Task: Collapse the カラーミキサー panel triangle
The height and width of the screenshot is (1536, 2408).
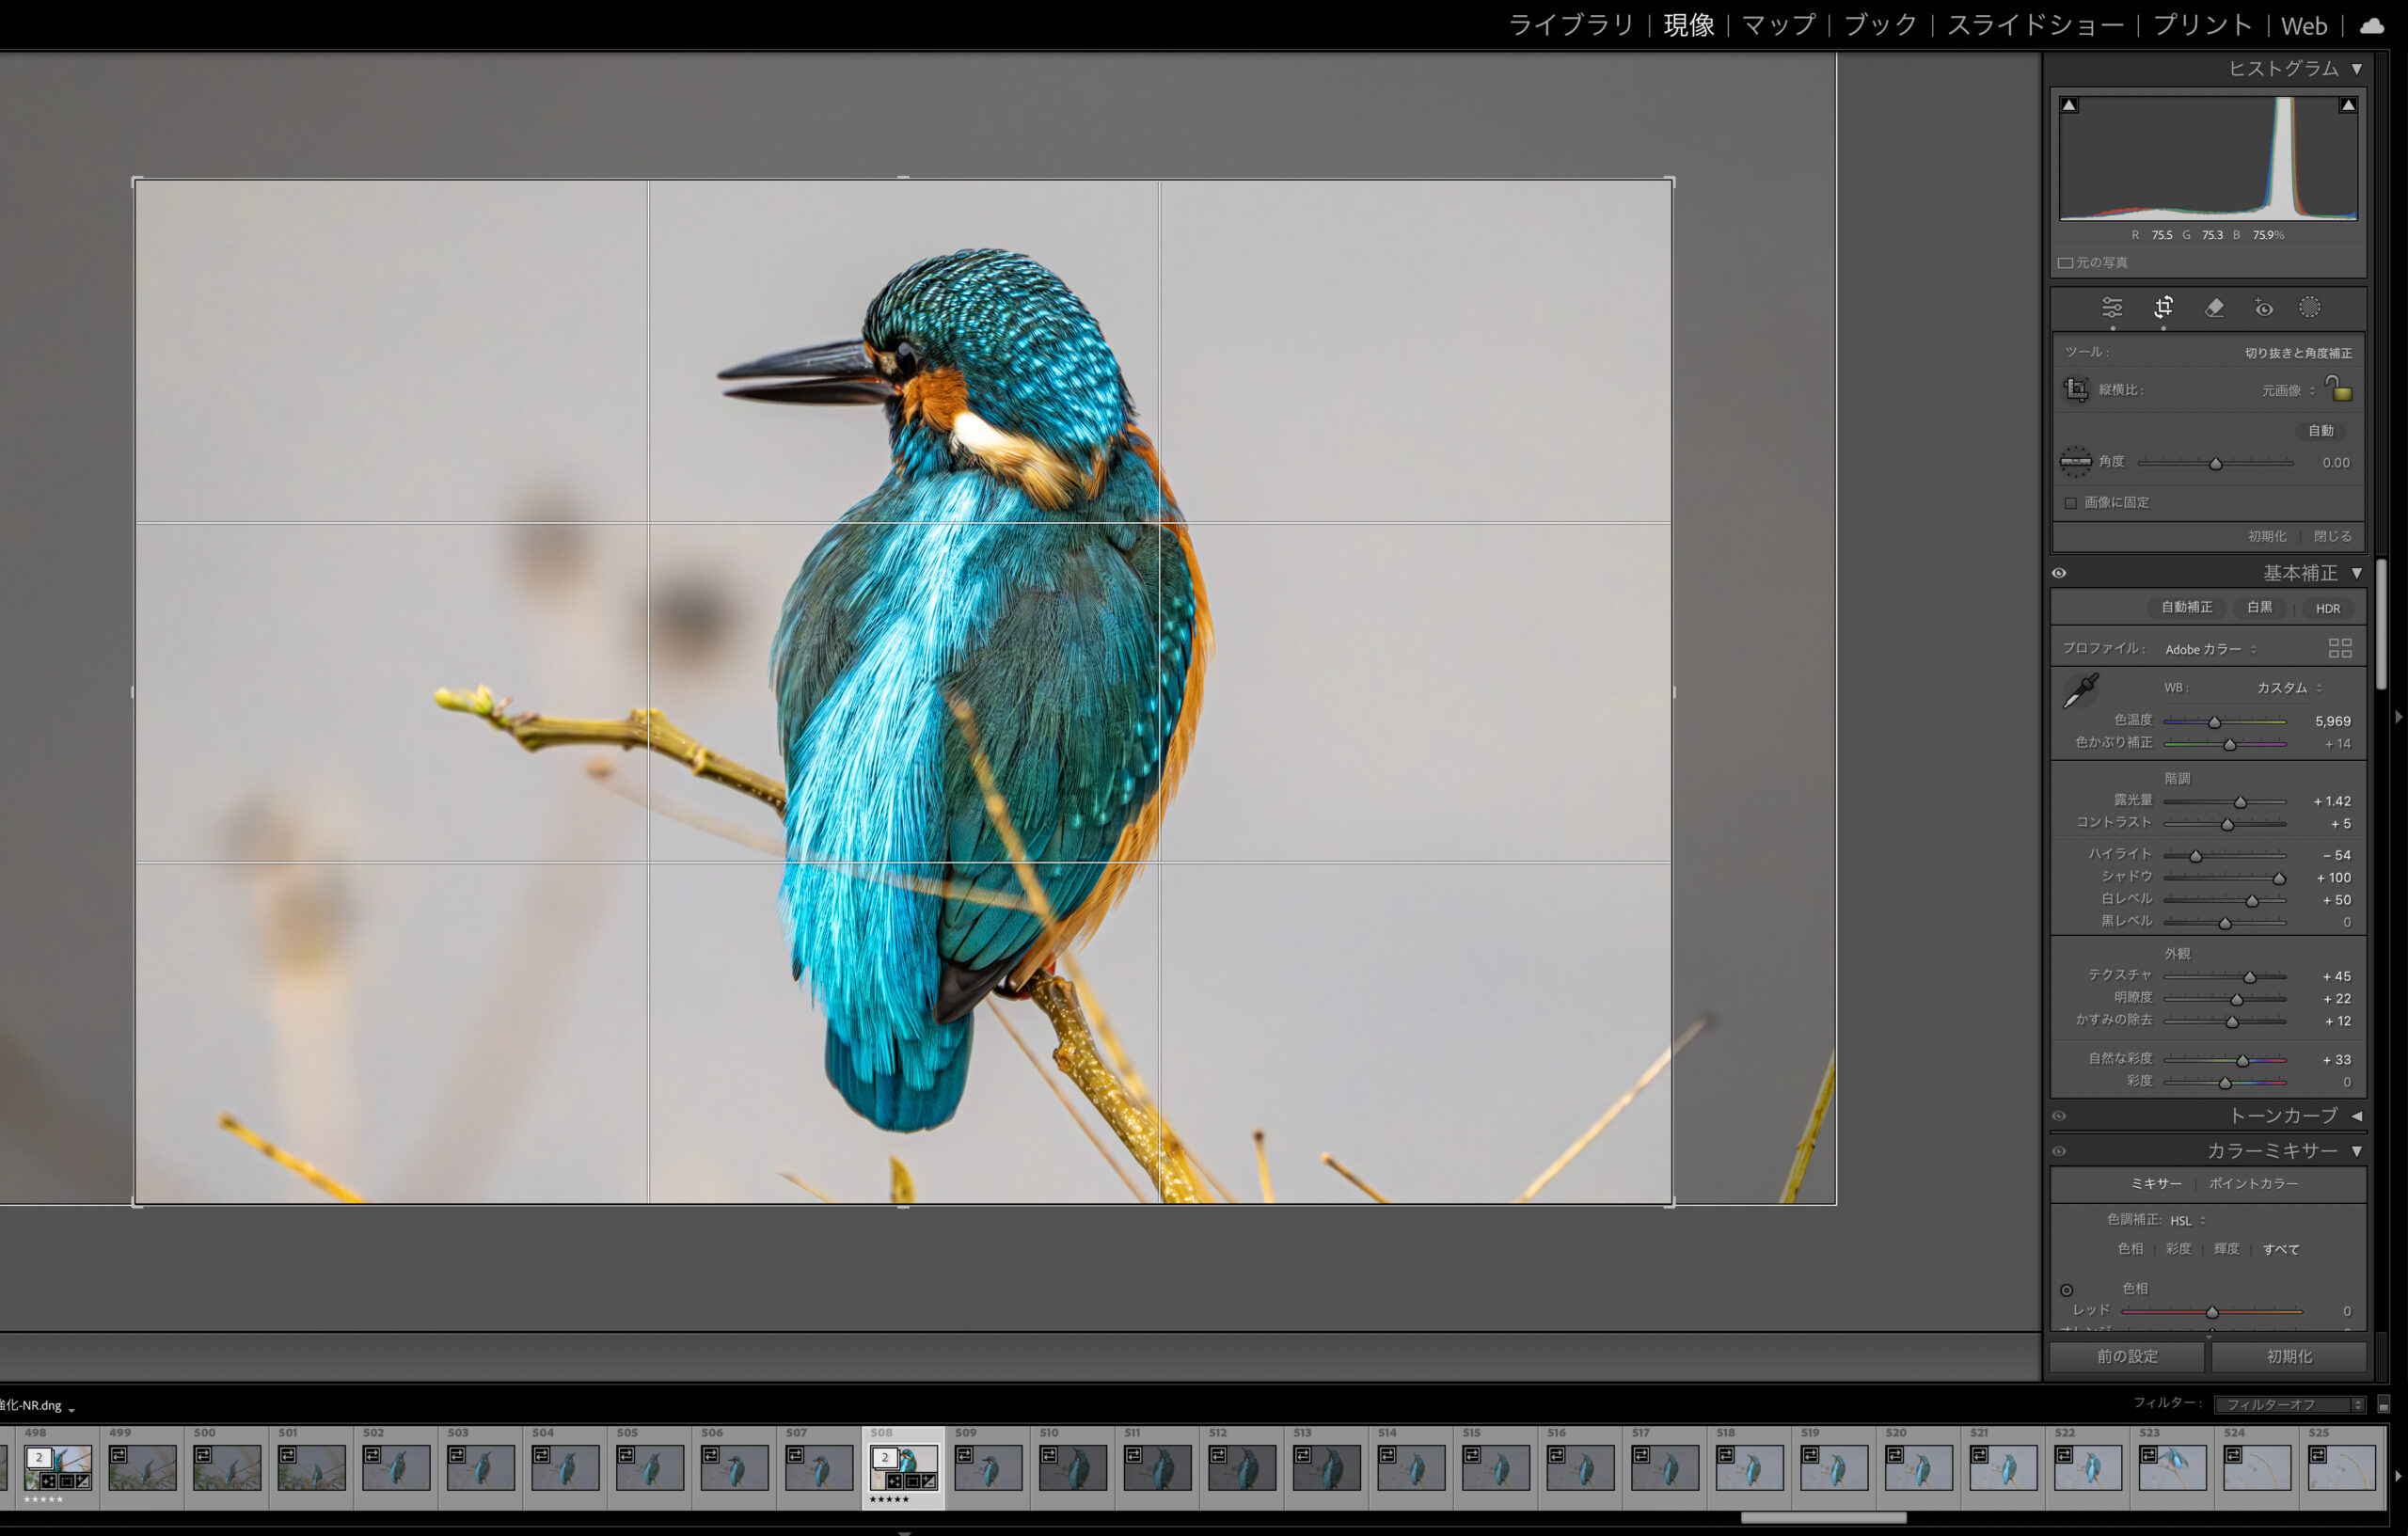Action: click(x=2357, y=1151)
